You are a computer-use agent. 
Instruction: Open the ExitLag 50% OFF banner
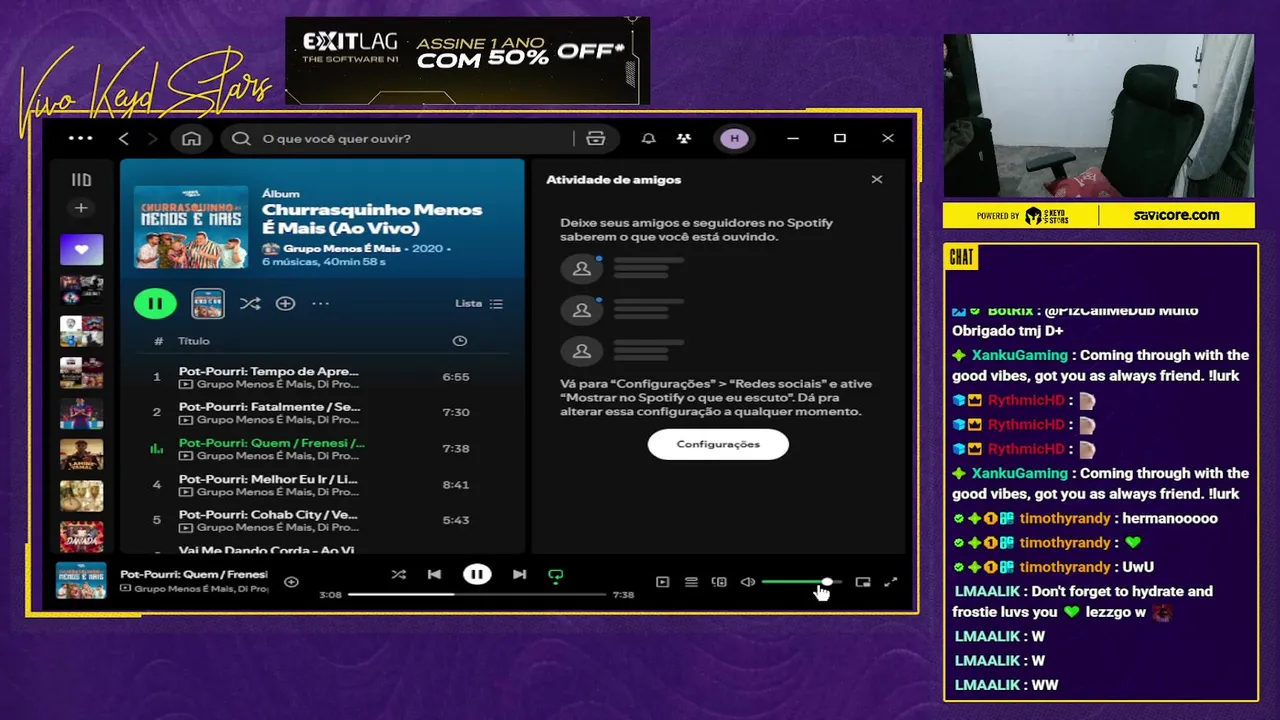[x=467, y=60]
